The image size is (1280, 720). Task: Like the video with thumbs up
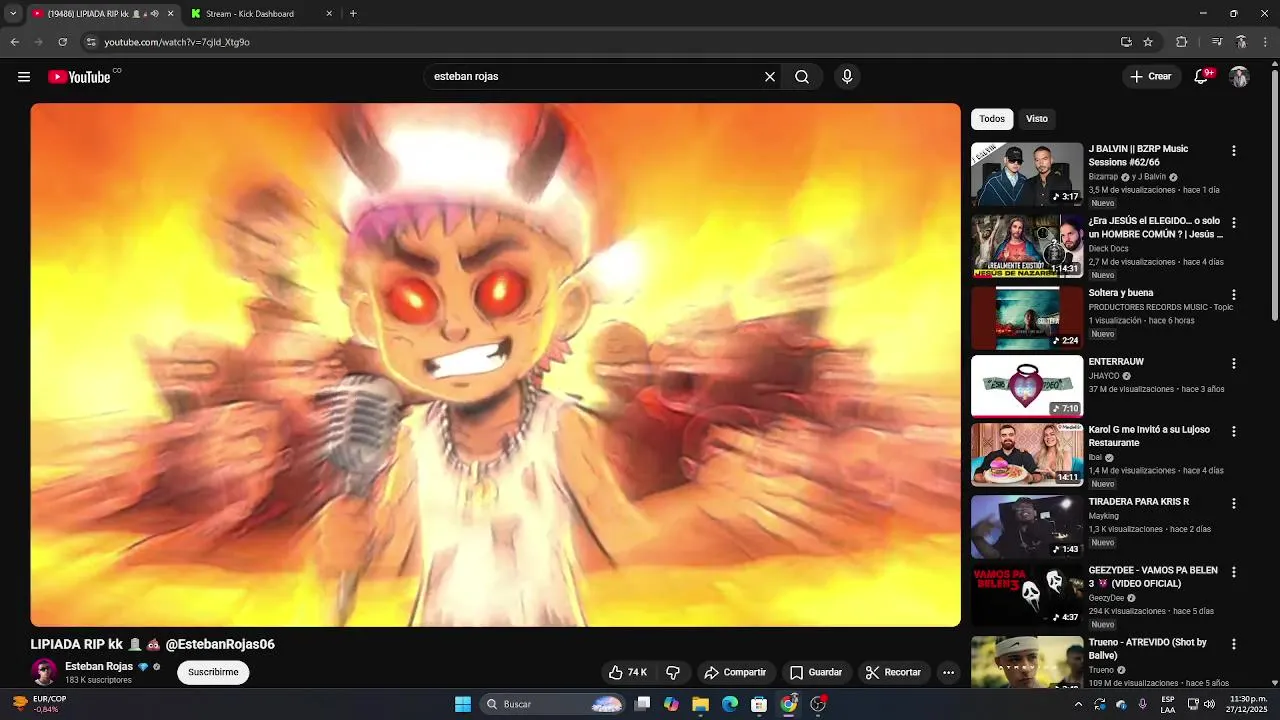click(628, 673)
